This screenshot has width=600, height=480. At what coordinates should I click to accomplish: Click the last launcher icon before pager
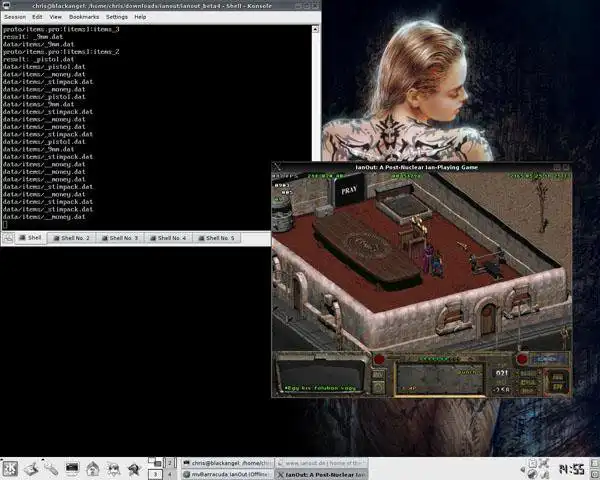(134, 468)
